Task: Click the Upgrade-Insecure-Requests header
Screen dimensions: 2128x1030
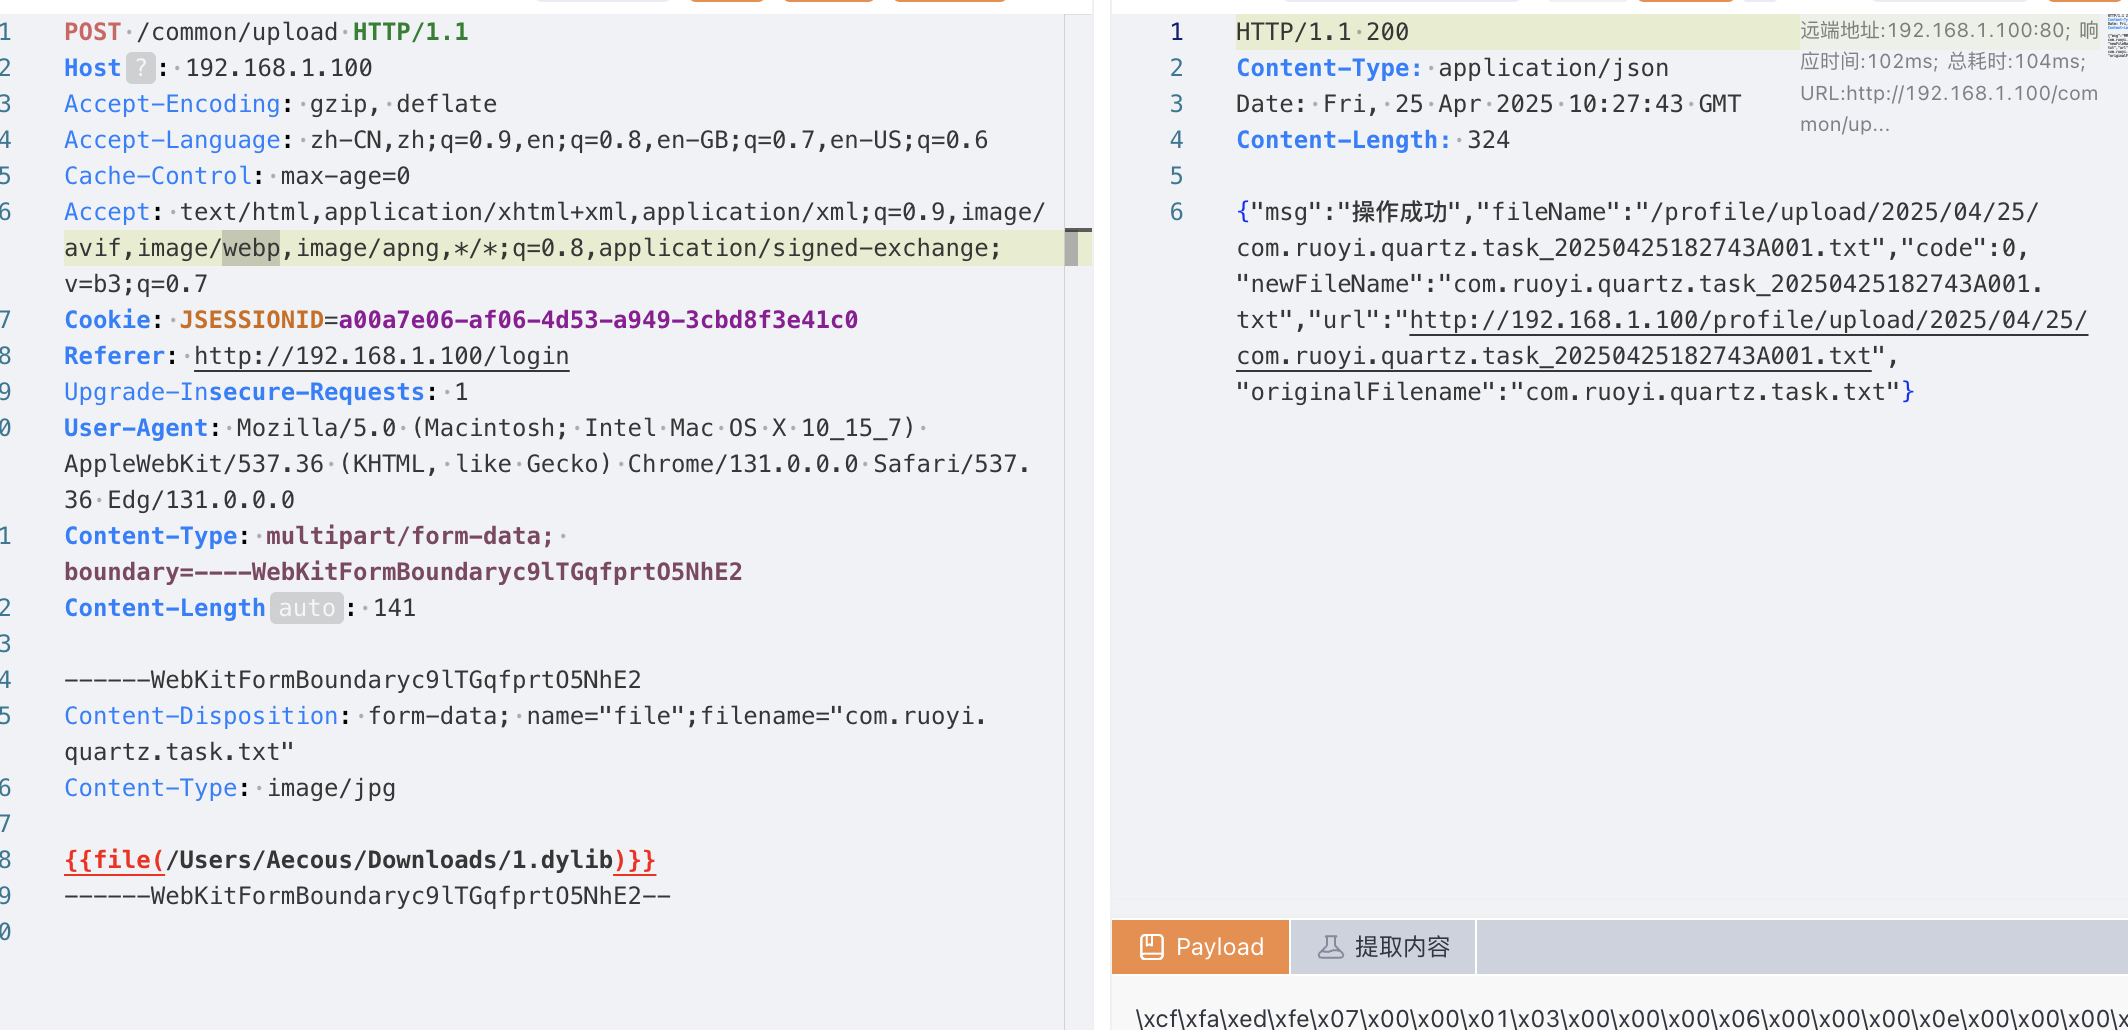Action: (x=245, y=392)
